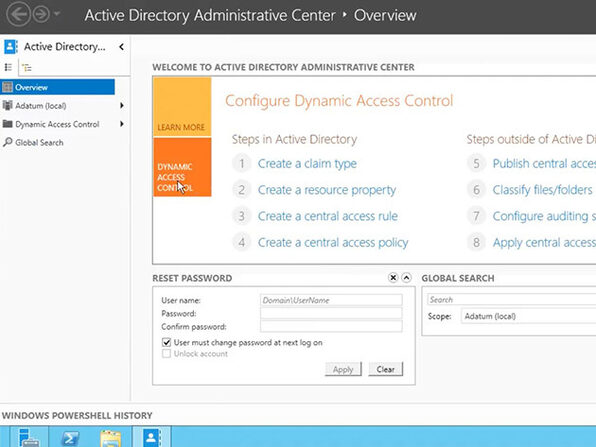Click the Password input field
Viewport: 596px width, 447px height.
(x=331, y=314)
